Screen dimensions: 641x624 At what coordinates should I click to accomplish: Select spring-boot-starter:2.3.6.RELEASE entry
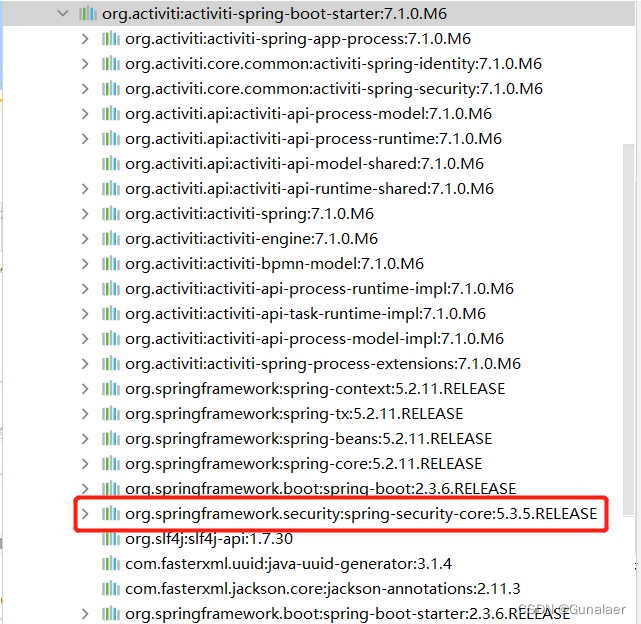347,614
